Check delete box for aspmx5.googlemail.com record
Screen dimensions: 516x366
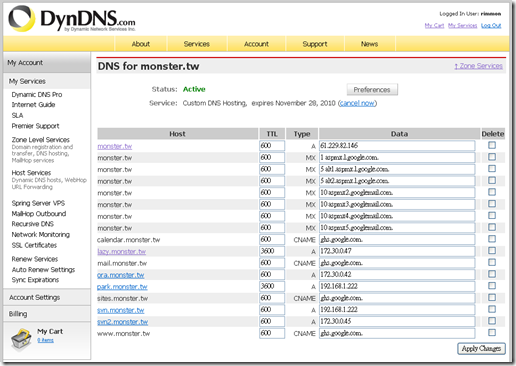tap(492, 227)
